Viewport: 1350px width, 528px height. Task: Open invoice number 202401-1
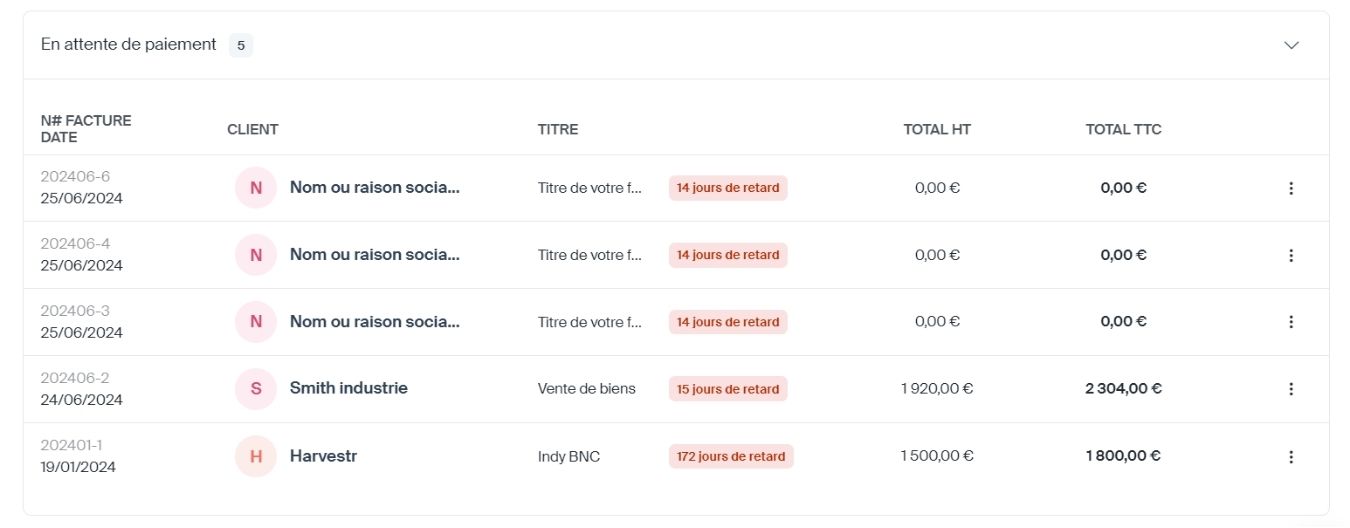click(71, 445)
